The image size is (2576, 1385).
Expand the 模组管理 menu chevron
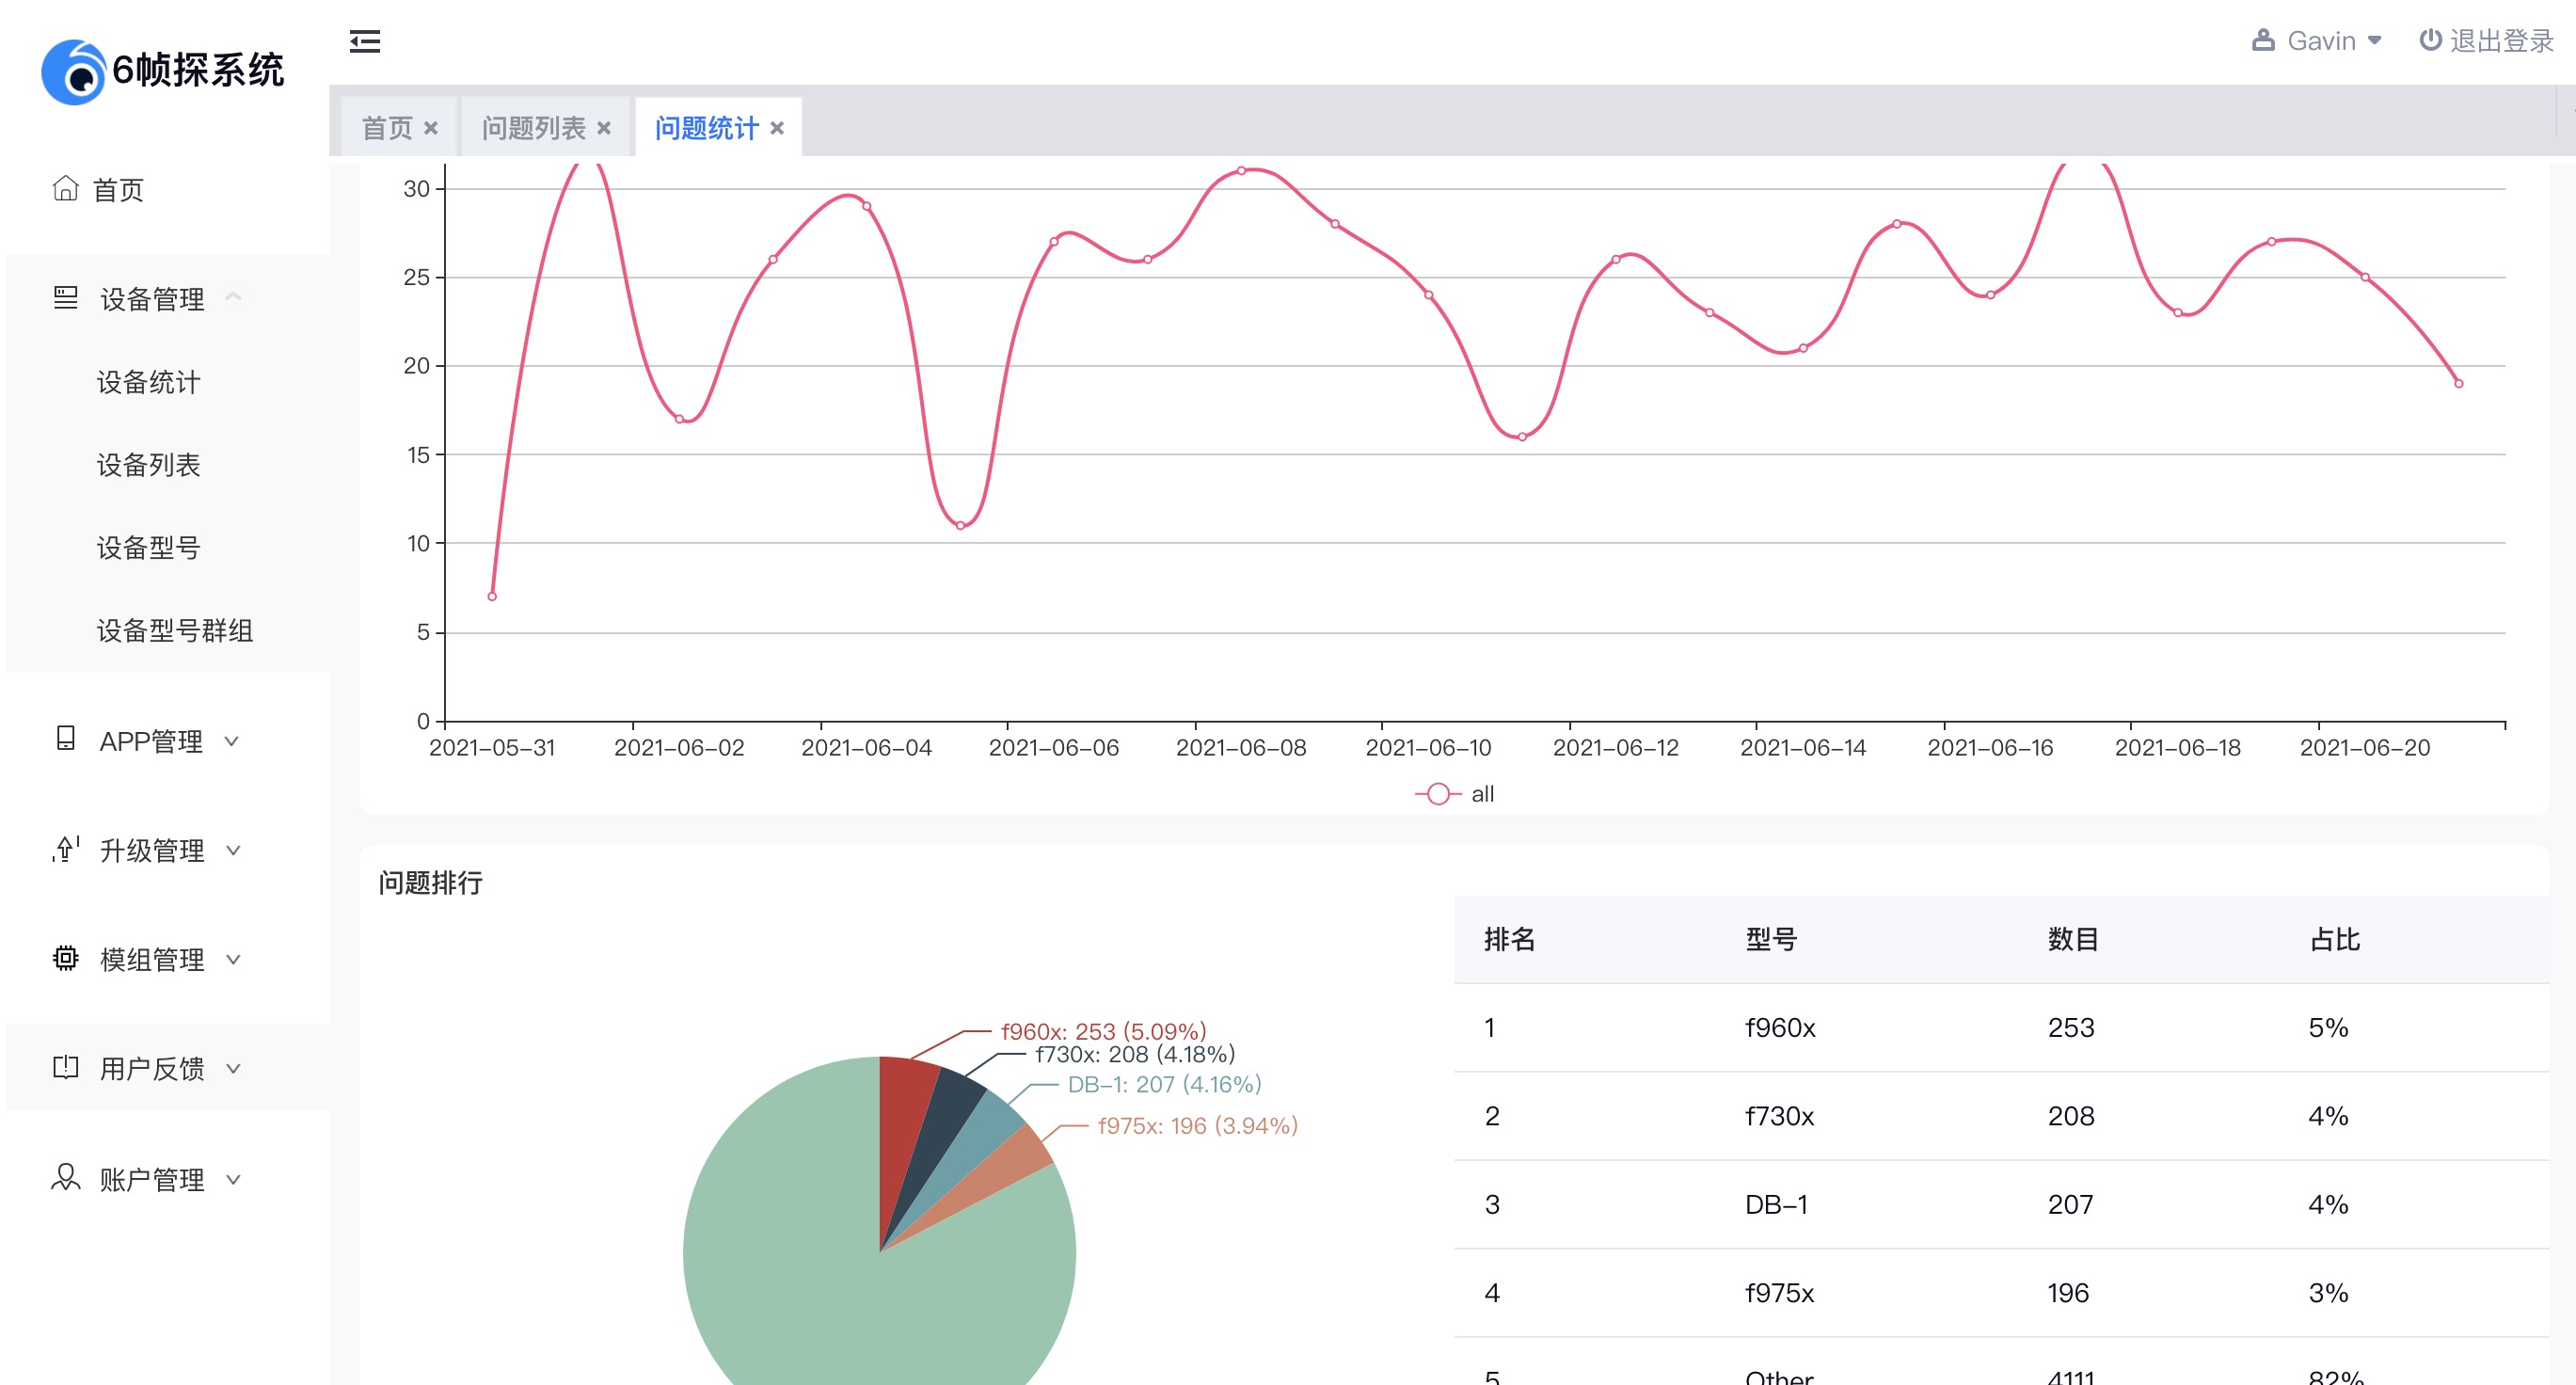pos(233,959)
